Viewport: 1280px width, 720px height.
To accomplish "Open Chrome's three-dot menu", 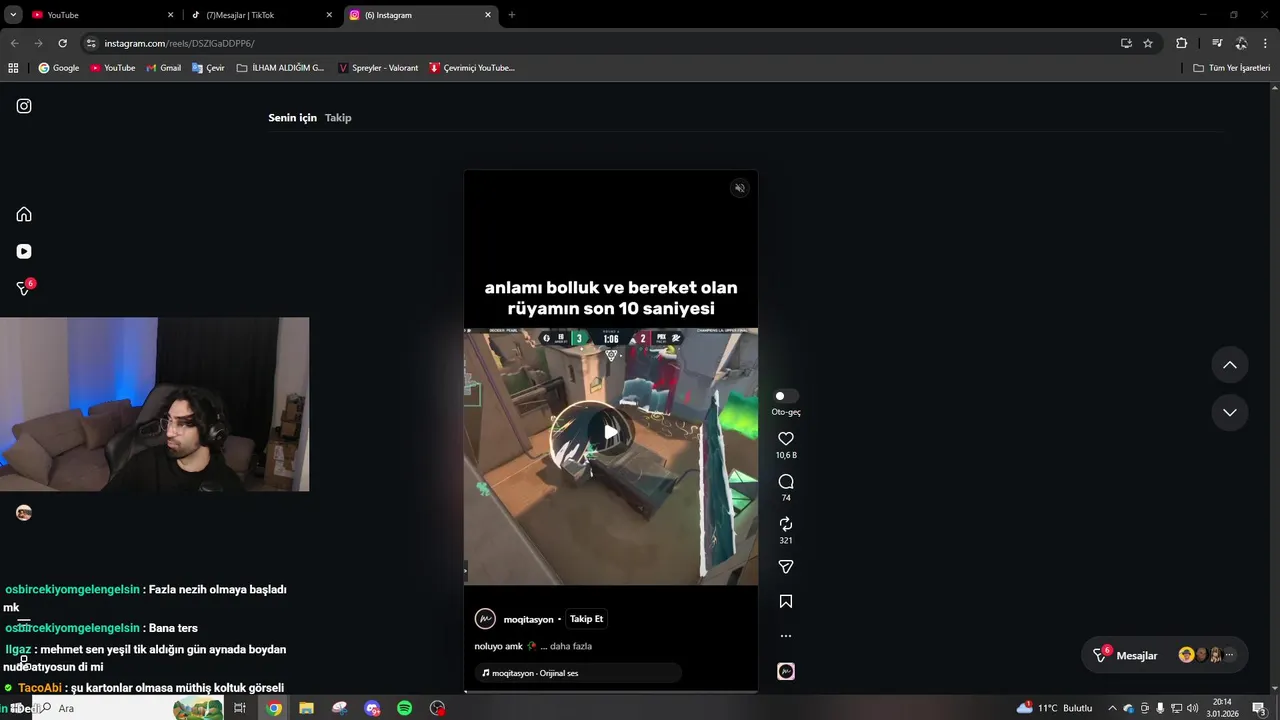I will (1265, 43).
